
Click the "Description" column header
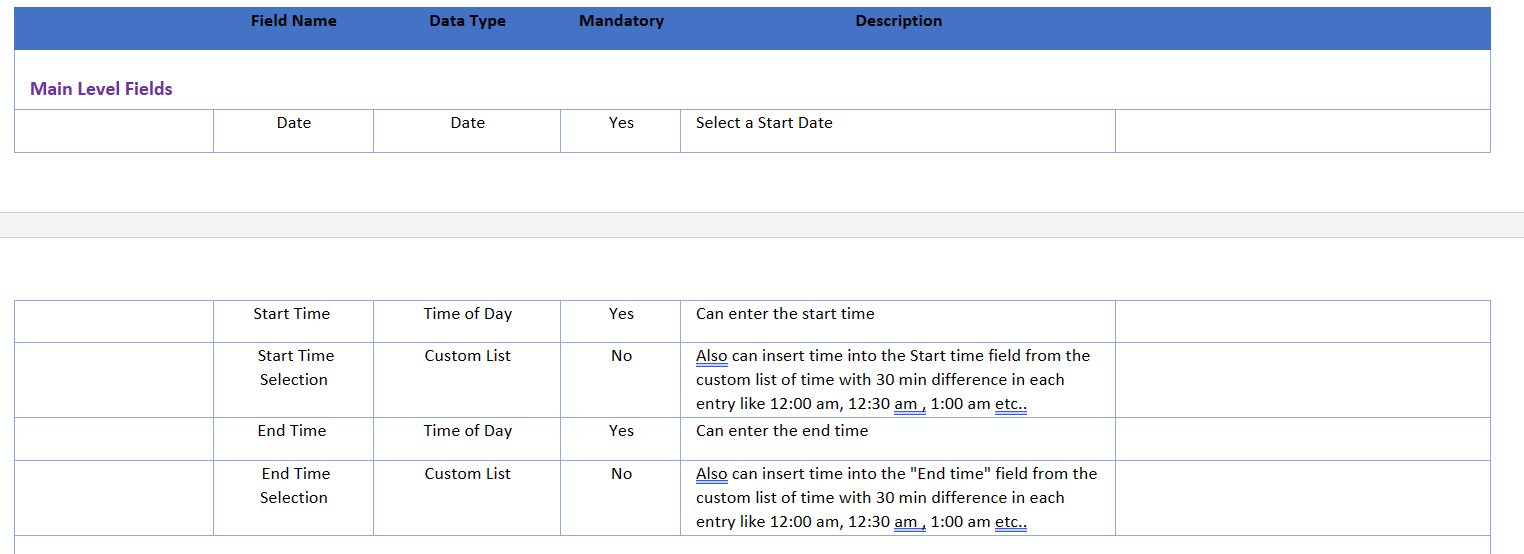click(x=898, y=21)
